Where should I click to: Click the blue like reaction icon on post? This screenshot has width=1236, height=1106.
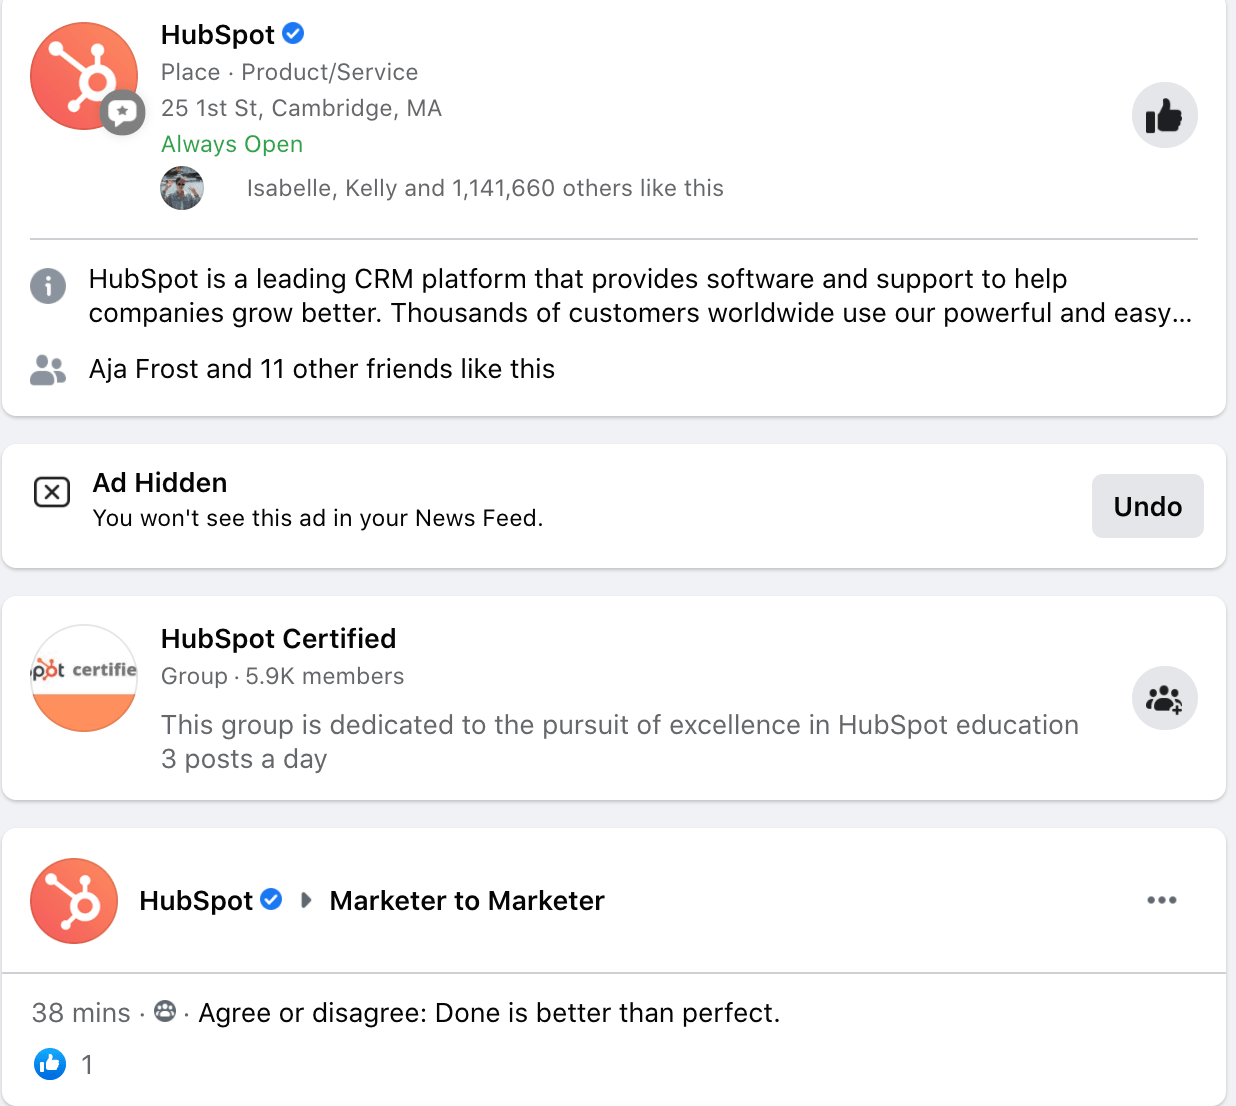pyautogui.click(x=50, y=1064)
